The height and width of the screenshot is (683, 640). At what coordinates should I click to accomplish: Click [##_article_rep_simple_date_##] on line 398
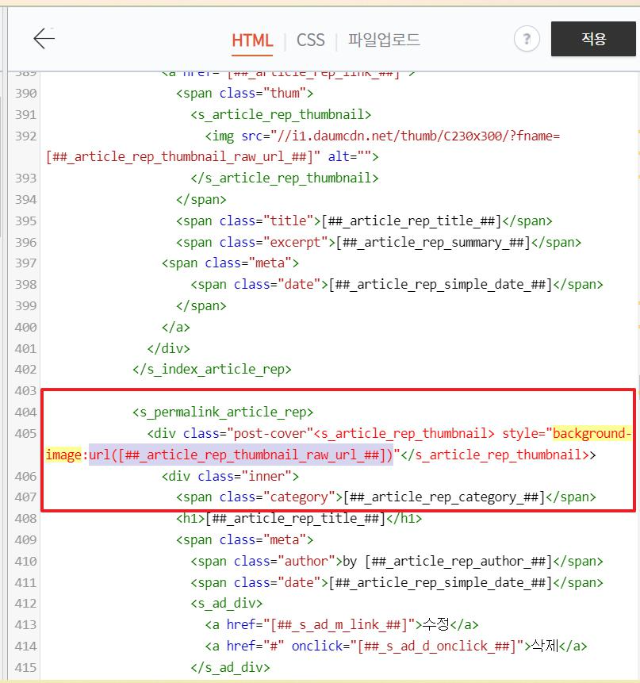point(440,284)
